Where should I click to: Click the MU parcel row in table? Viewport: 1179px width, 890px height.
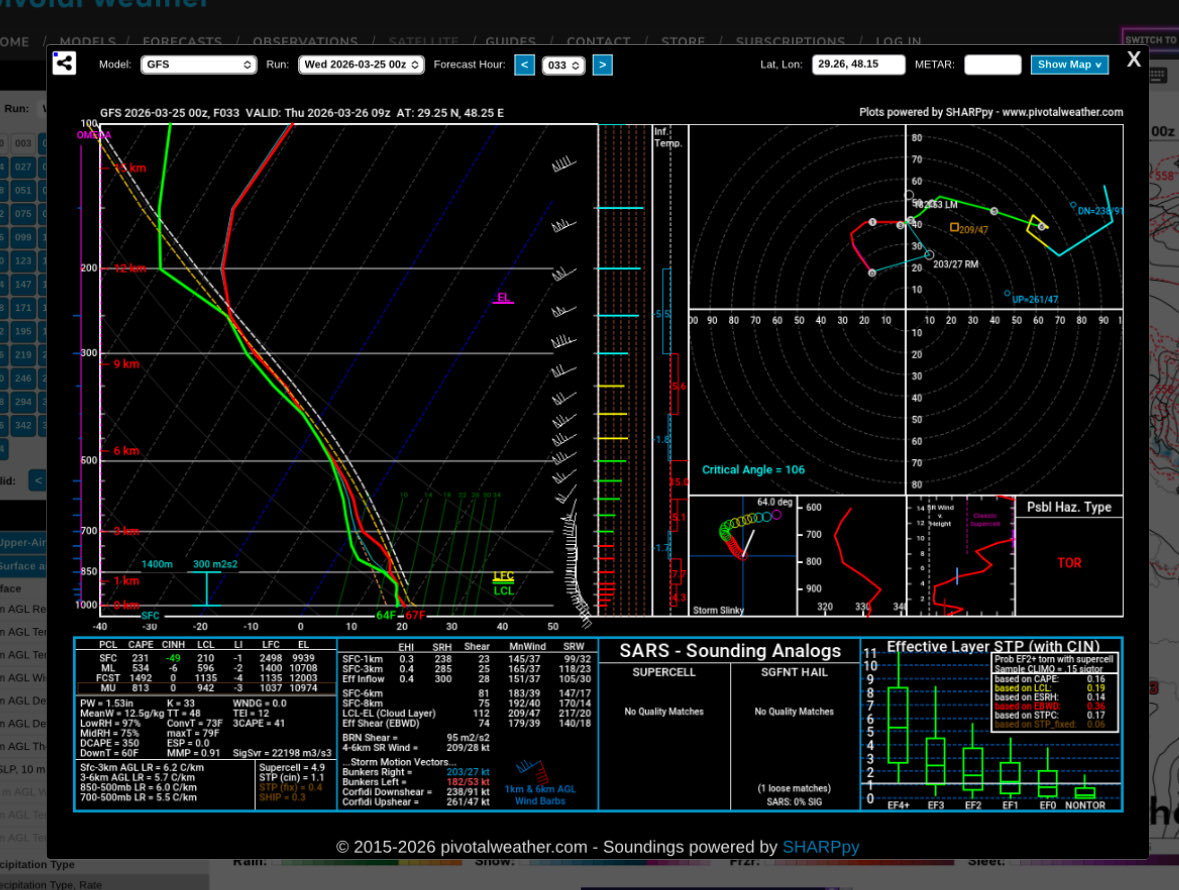205,688
